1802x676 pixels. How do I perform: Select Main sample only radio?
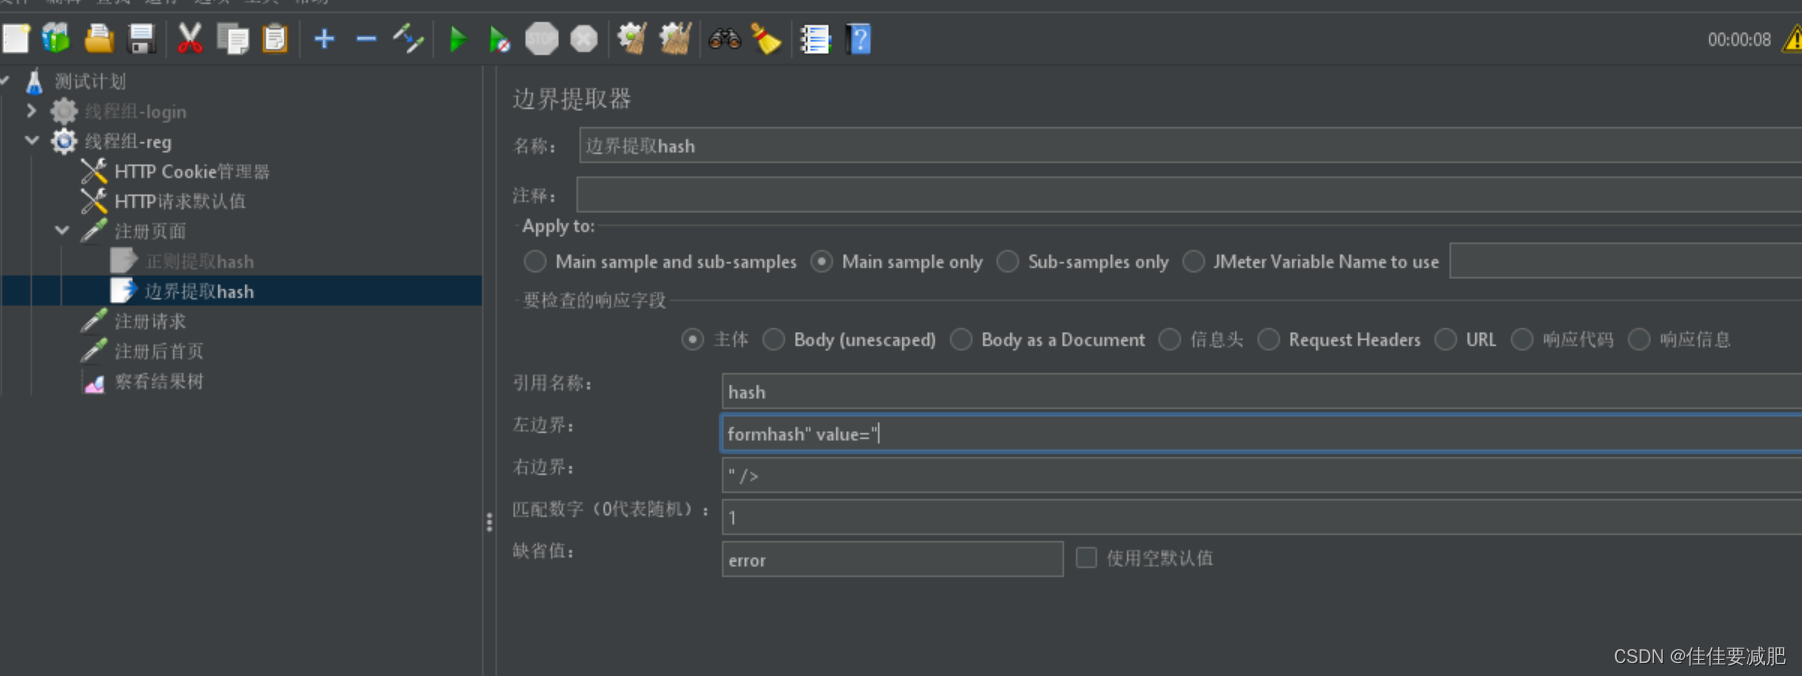[x=821, y=261]
